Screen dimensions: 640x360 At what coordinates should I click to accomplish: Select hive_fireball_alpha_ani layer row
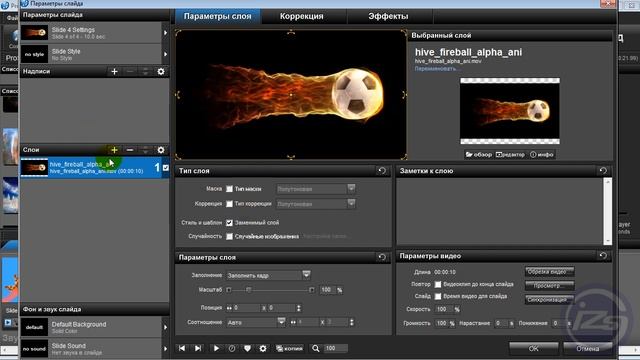pyautogui.click(x=95, y=168)
